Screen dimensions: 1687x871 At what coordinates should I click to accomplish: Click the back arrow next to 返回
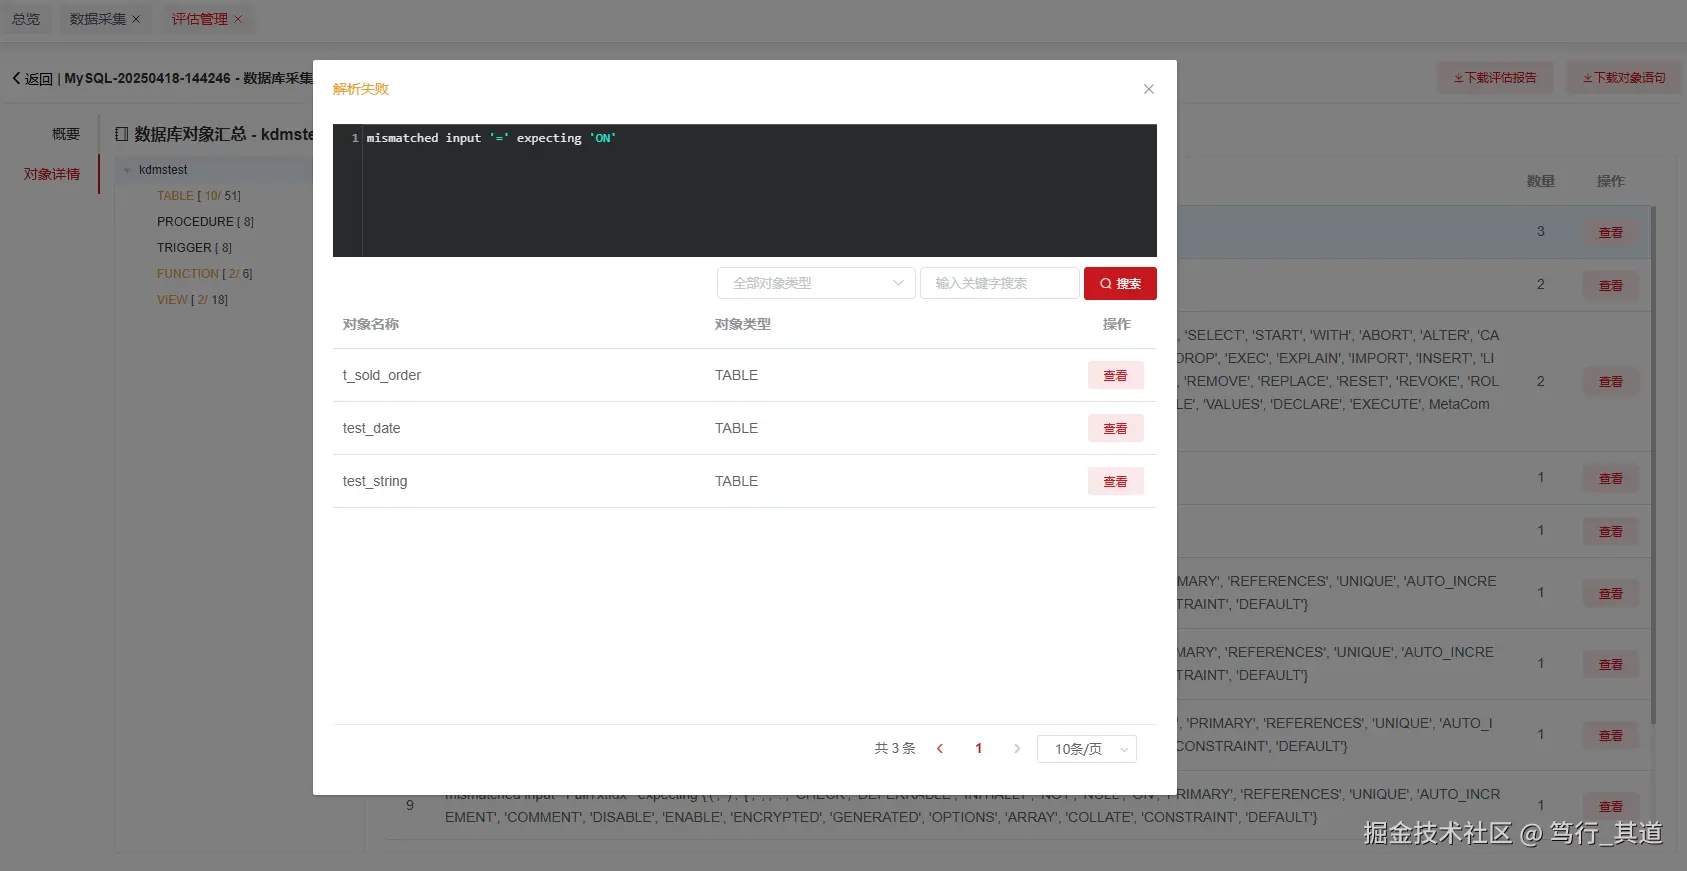(16, 78)
